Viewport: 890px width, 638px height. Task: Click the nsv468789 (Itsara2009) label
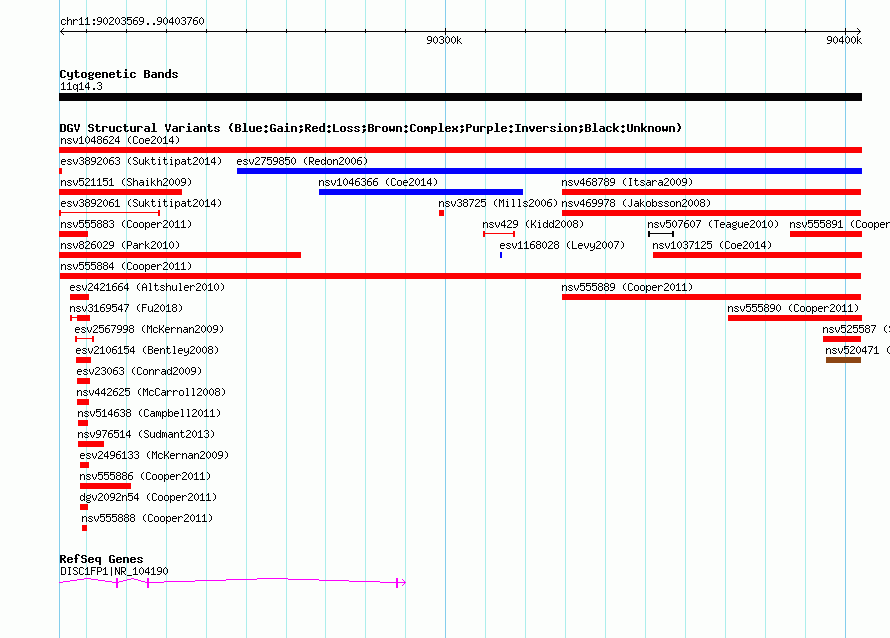click(627, 182)
